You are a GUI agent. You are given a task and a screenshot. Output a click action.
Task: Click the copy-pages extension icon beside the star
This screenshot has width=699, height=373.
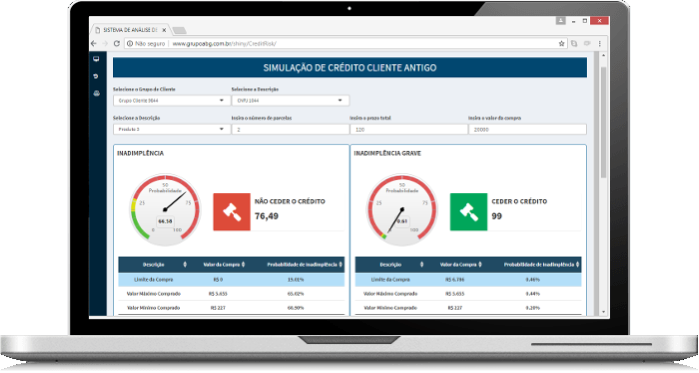click(574, 44)
